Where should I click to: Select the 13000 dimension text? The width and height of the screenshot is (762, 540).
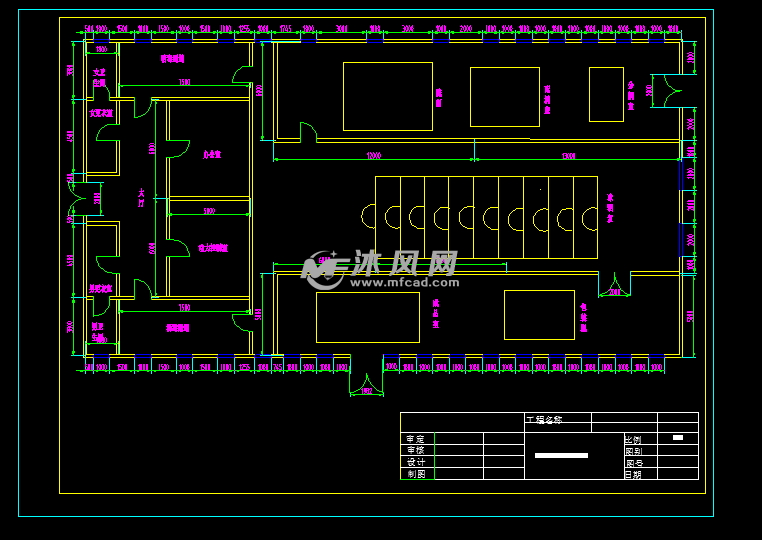(569, 156)
